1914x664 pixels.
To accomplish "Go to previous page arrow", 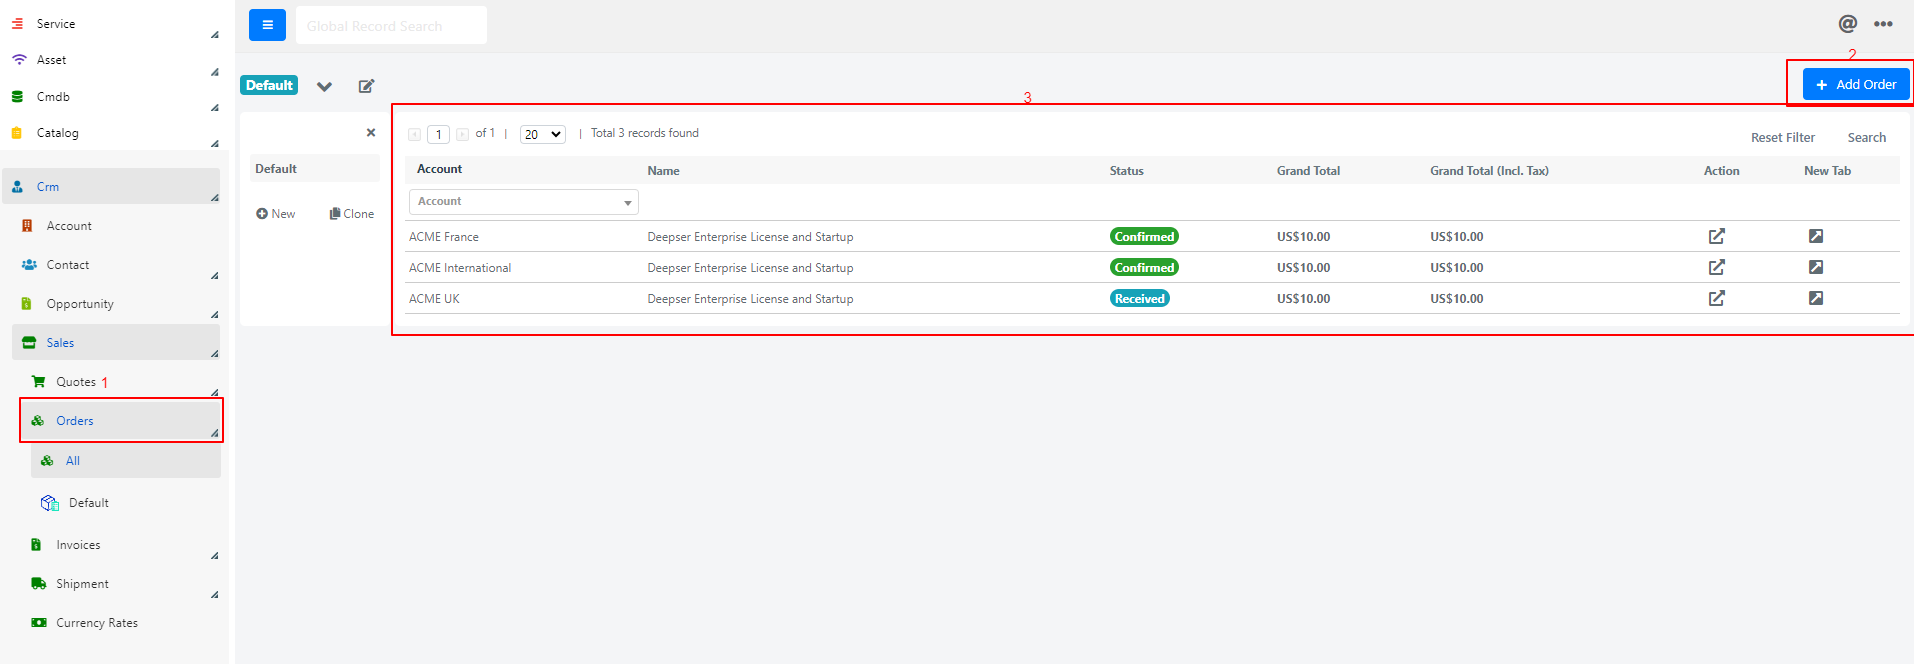I will (414, 134).
